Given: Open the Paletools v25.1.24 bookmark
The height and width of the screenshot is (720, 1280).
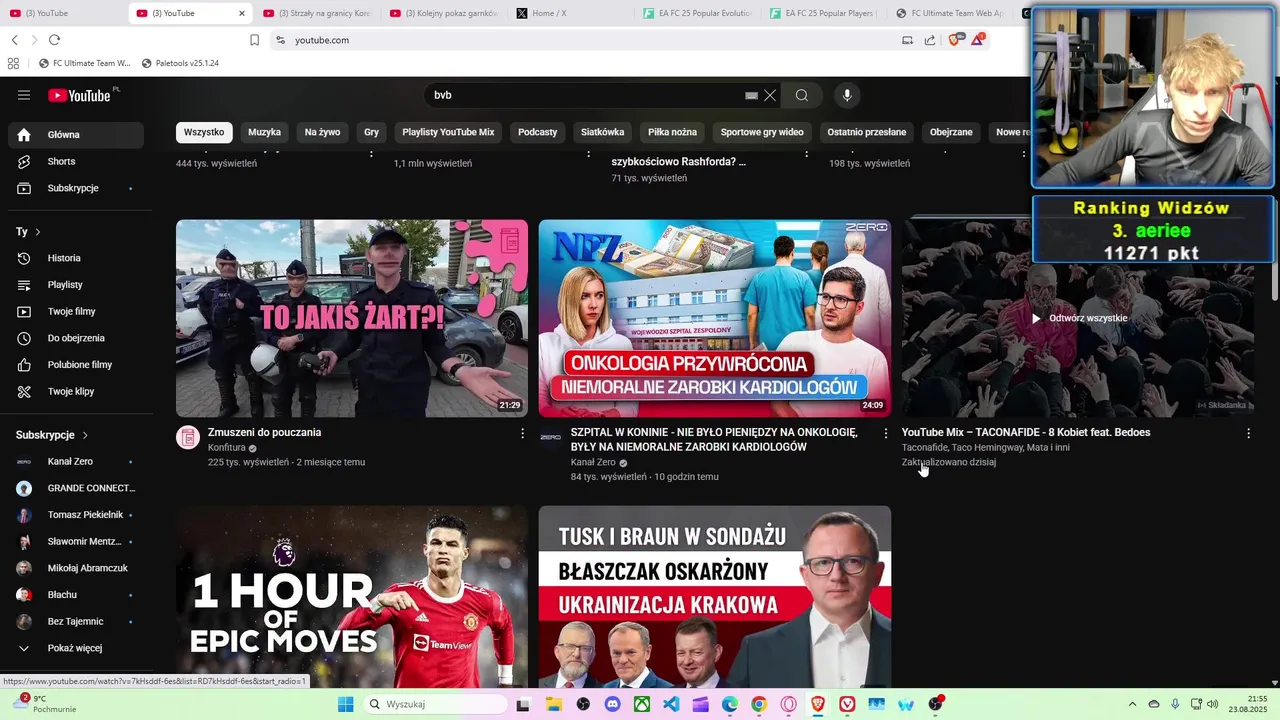Looking at the screenshot, I should click(180, 63).
